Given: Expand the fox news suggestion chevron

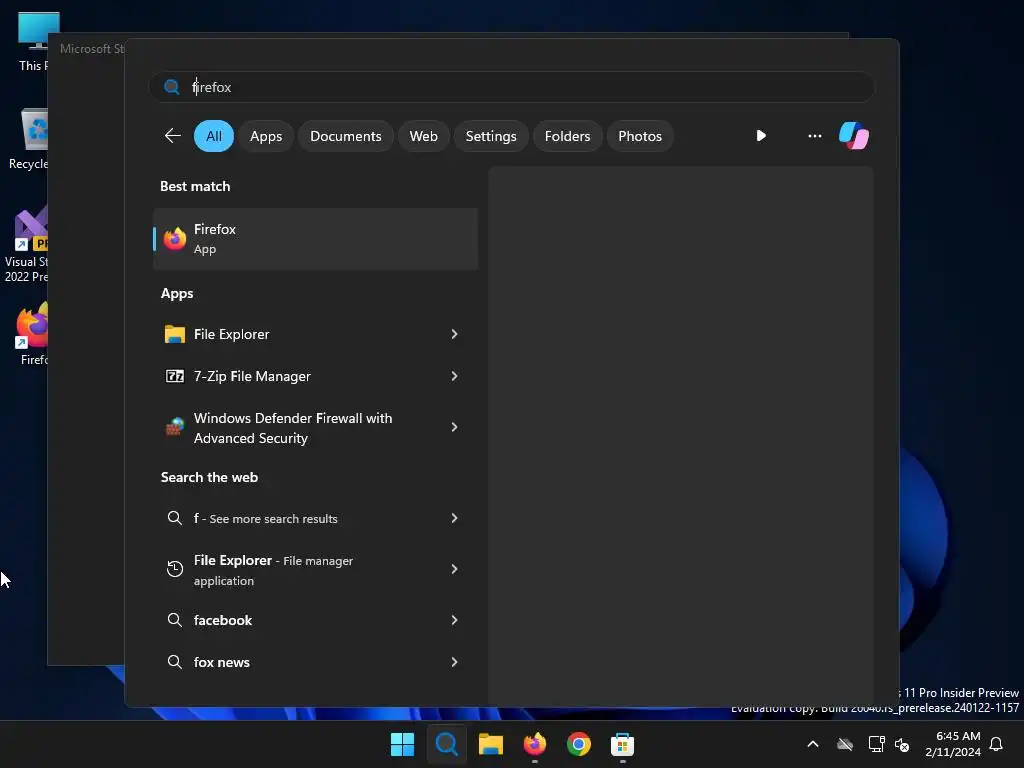Looking at the screenshot, I should point(455,662).
